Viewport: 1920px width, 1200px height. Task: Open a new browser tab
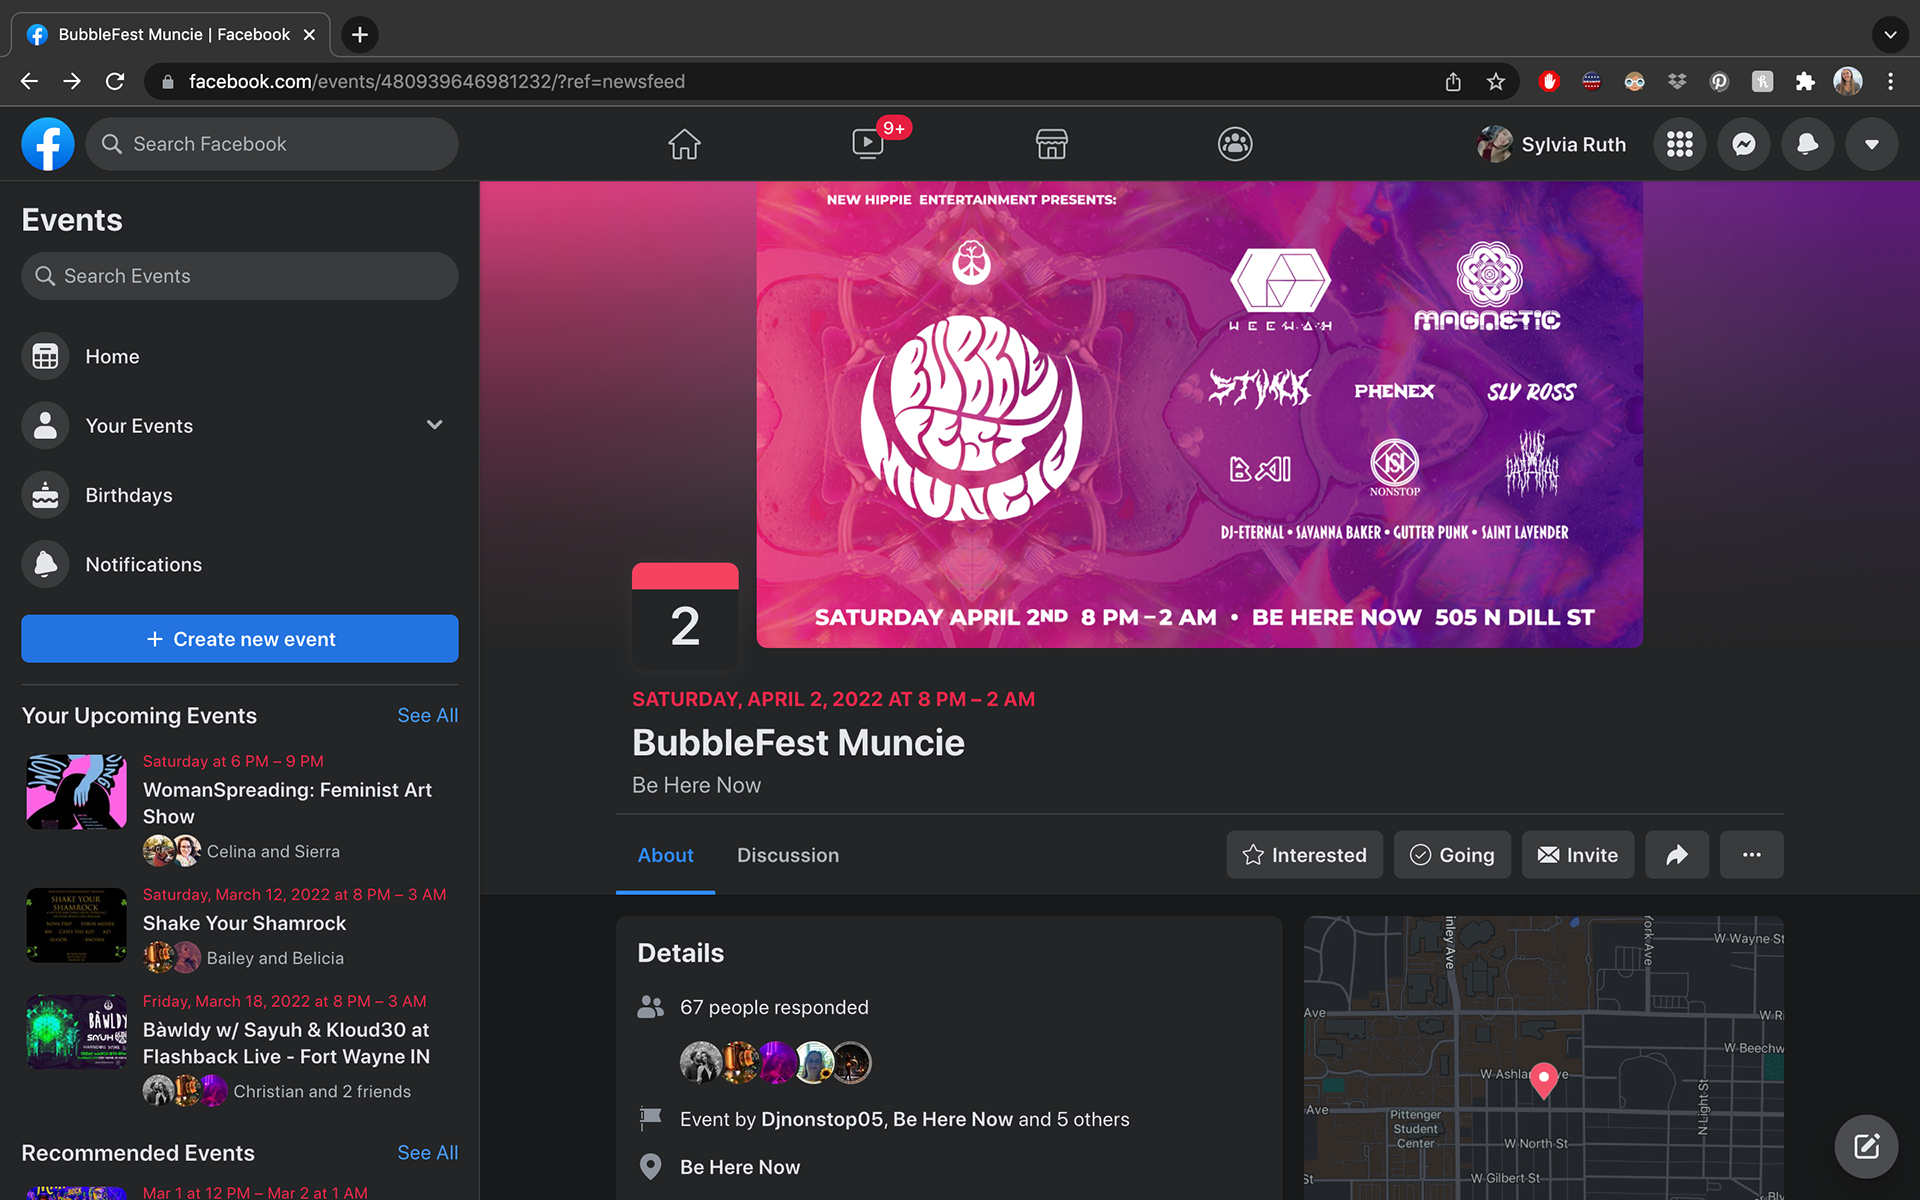[x=360, y=34]
